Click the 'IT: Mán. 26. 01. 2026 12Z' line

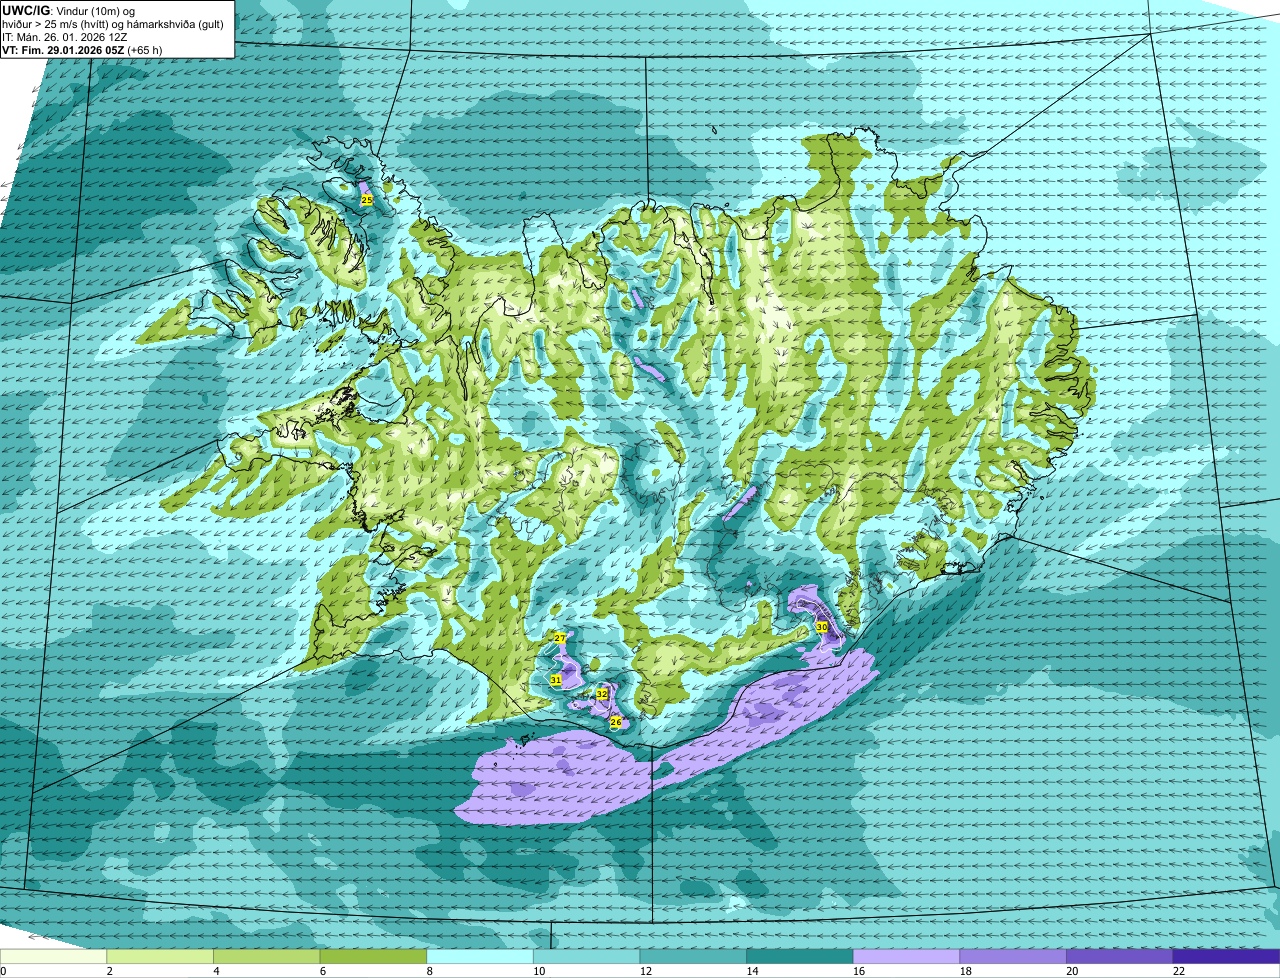tap(64, 35)
